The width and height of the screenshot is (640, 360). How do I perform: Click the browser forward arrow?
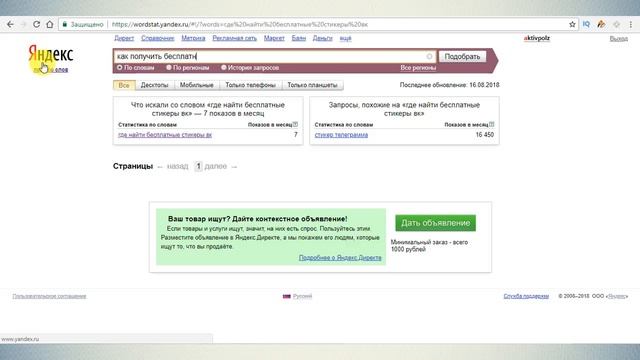(23, 24)
